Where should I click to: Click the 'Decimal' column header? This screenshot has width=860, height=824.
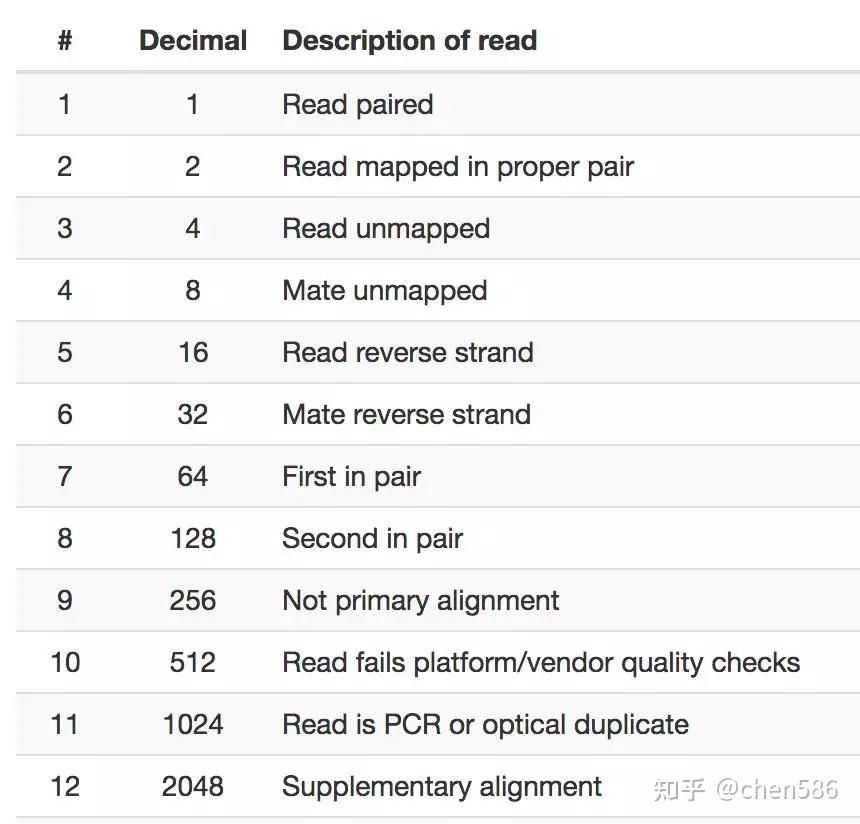click(x=193, y=41)
